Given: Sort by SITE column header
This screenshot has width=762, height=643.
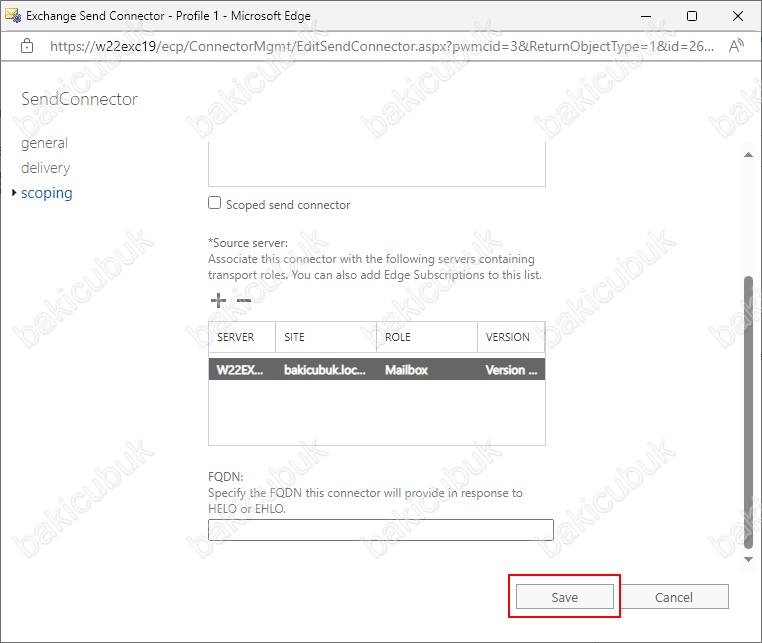Looking at the screenshot, I should (326, 337).
